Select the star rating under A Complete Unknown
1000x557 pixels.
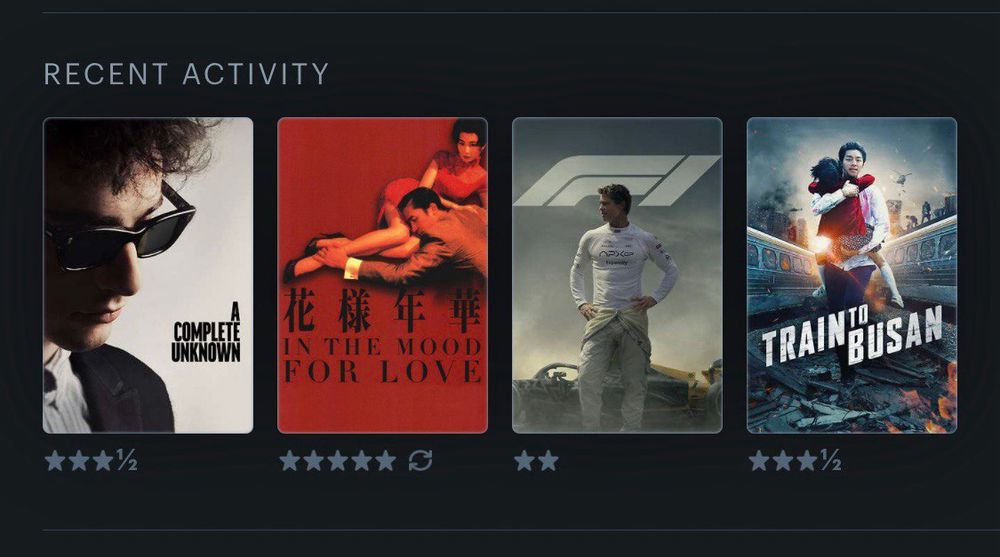tap(91, 460)
